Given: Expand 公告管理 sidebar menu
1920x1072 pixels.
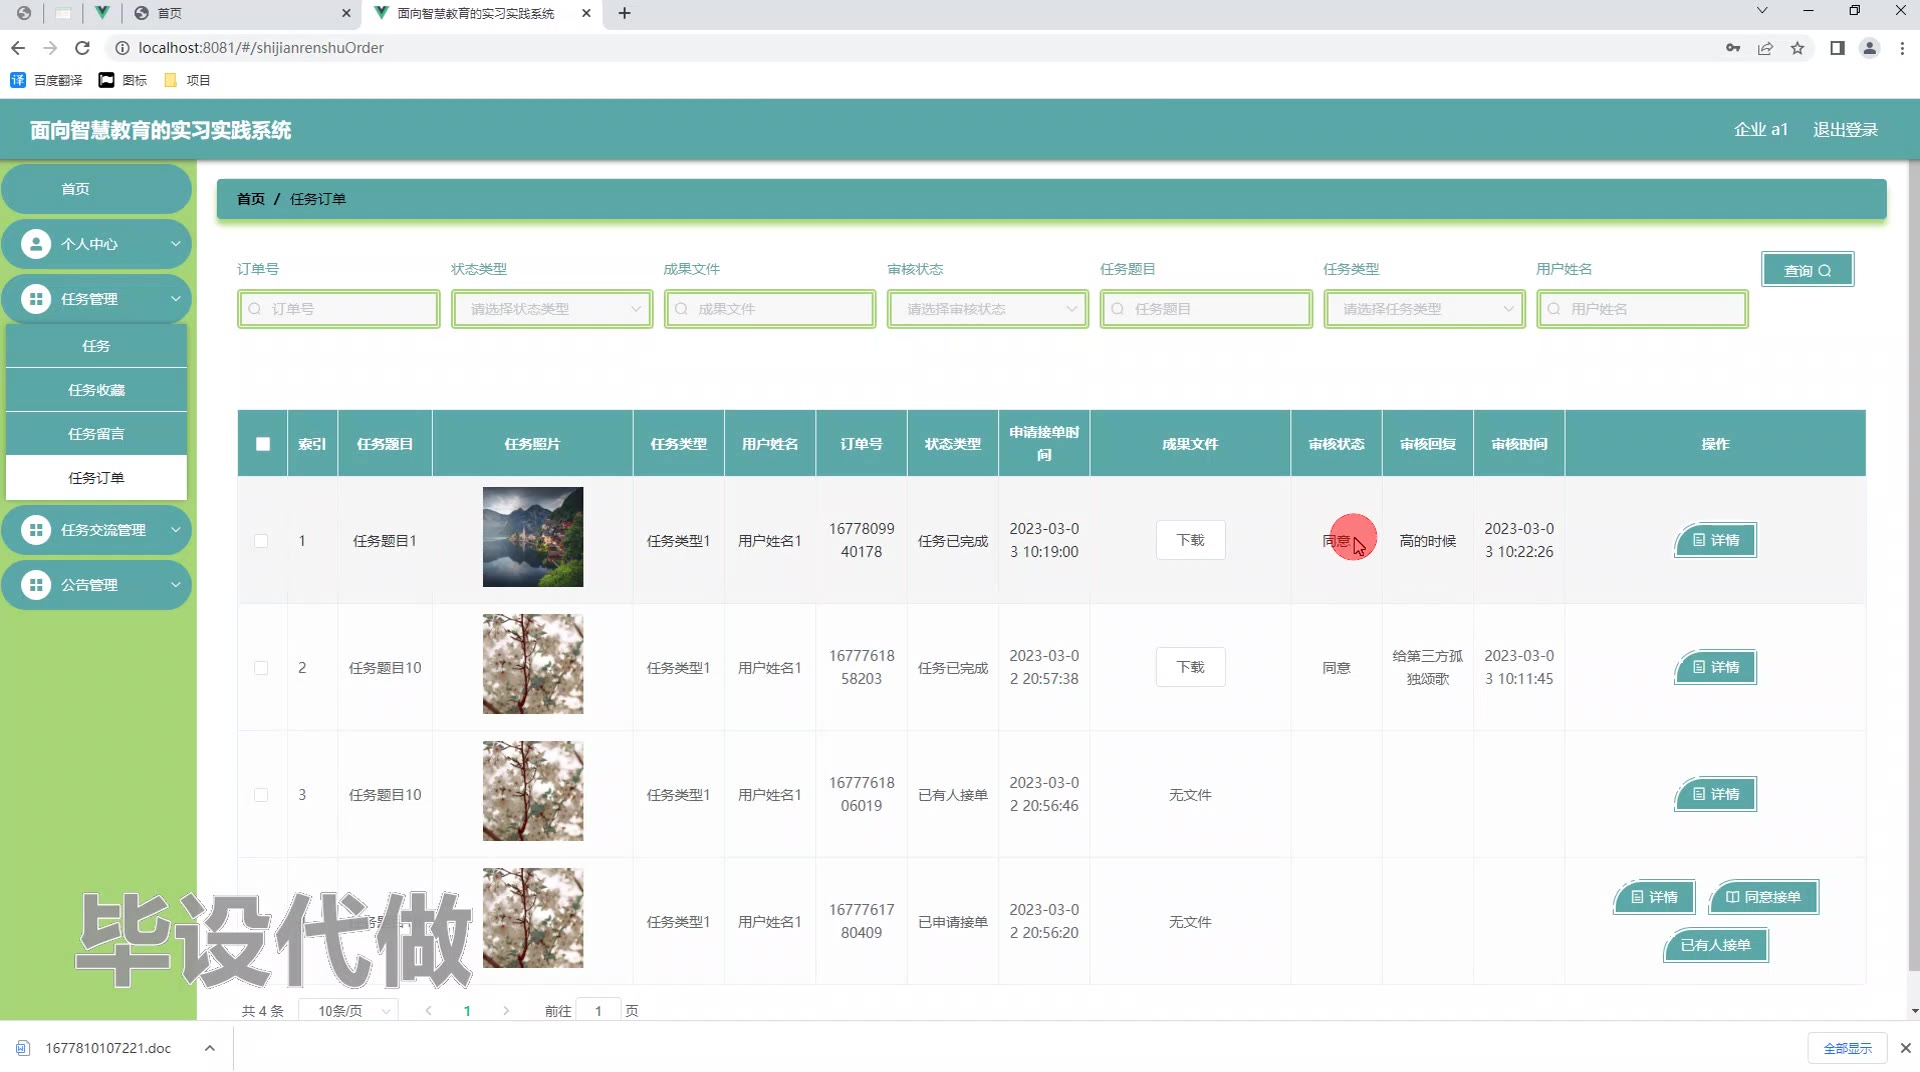Looking at the screenshot, I should [96, 585].
